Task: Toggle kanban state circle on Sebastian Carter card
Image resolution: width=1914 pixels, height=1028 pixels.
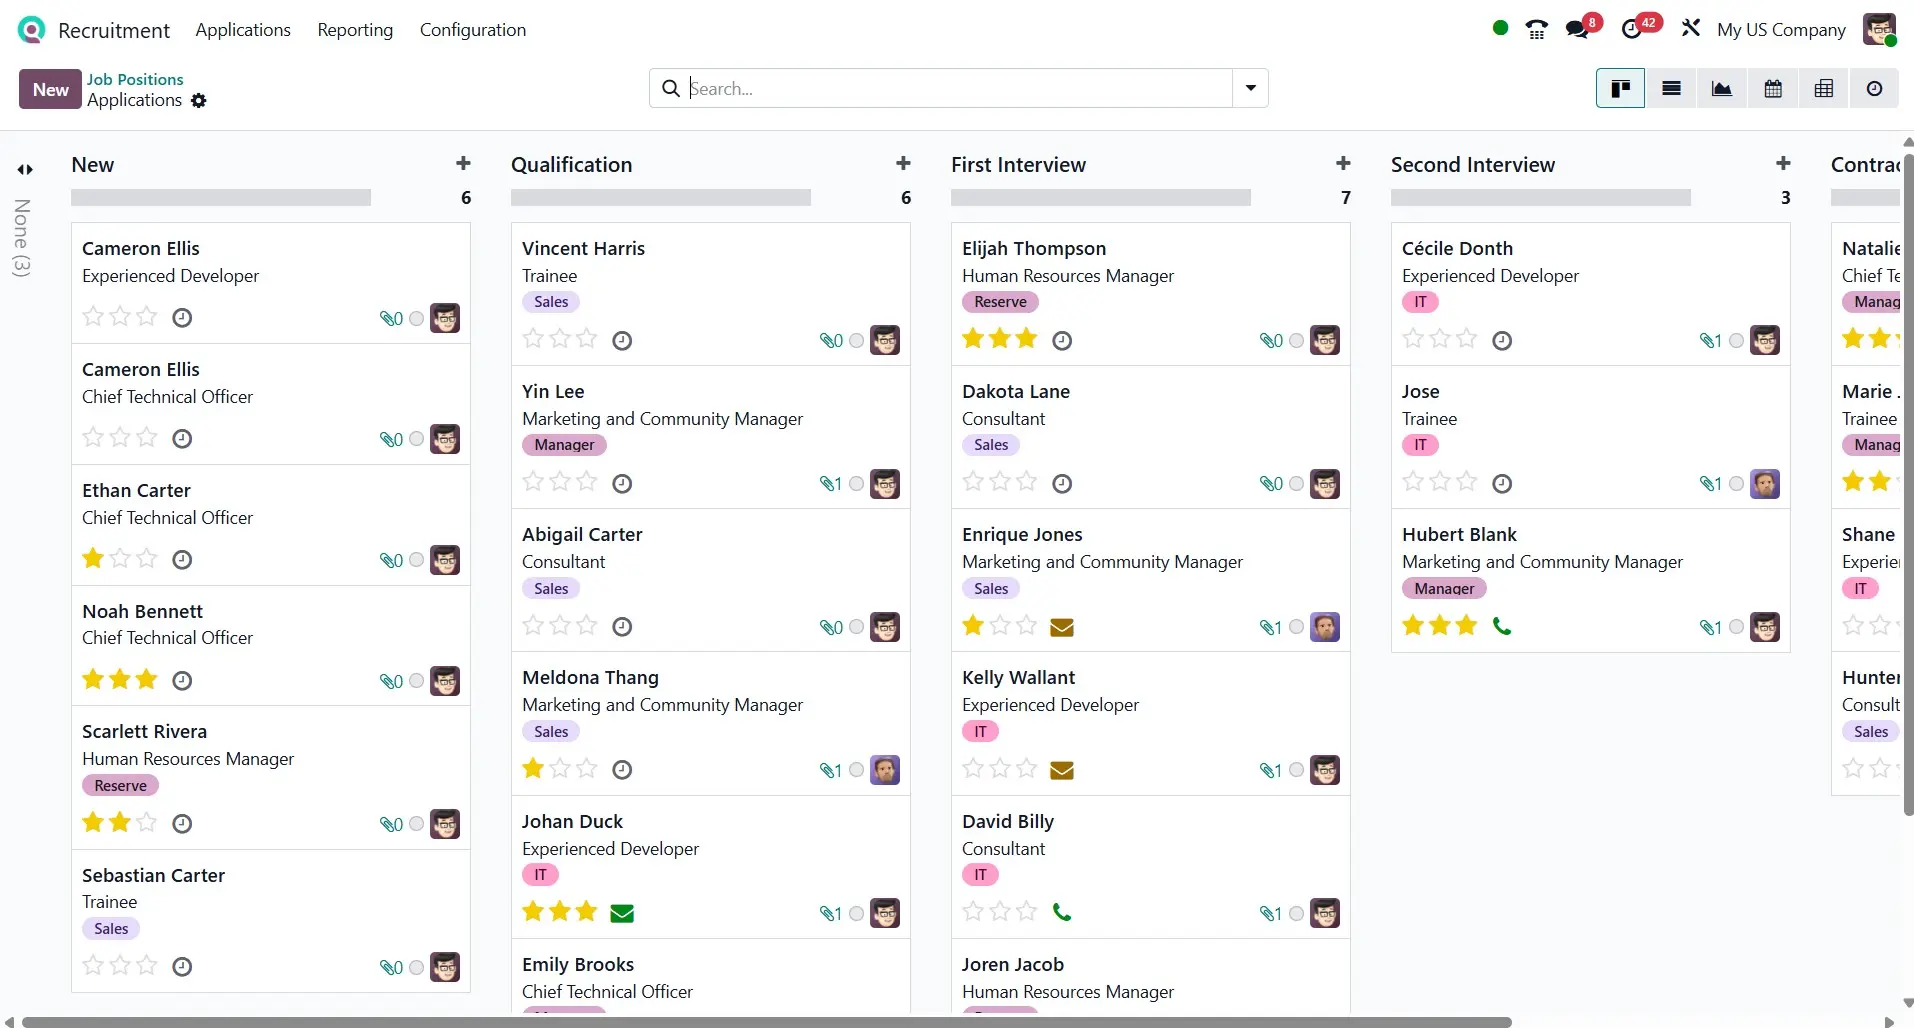Action: coord(416,967)
